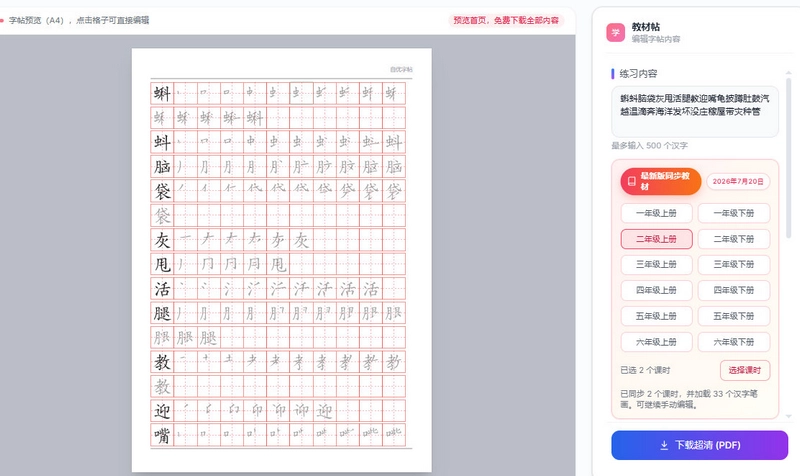The height and width of the screenshot is (476, 800).
Task: Click the 下载超清 (PDF) button
Action: [x=699, y=445]
